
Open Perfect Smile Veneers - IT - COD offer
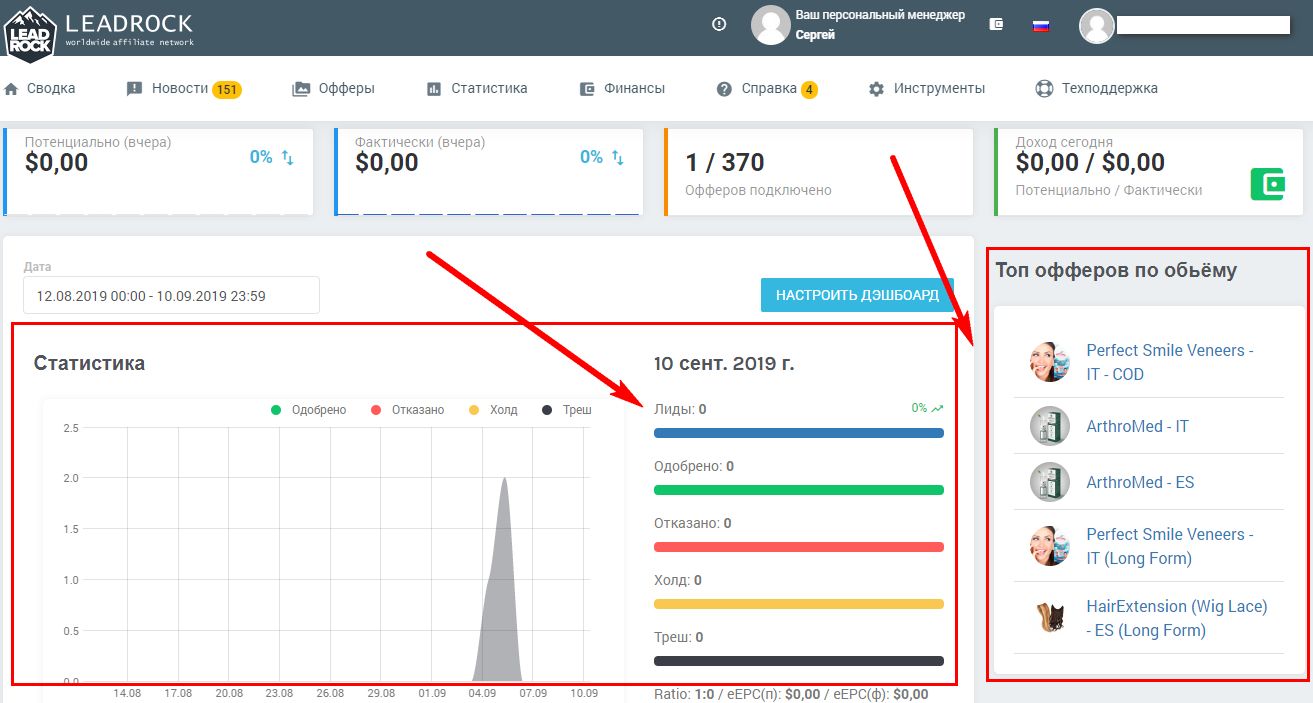1170,362
